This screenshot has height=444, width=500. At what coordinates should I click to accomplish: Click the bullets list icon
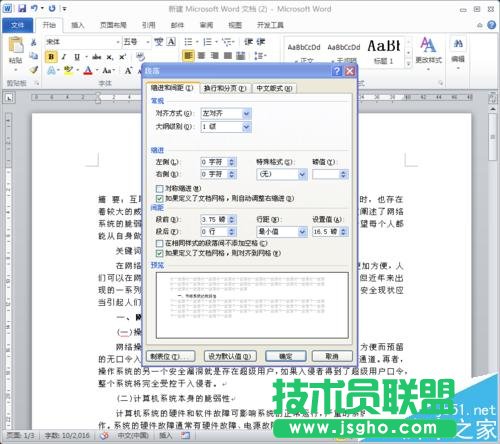(188, 42)
